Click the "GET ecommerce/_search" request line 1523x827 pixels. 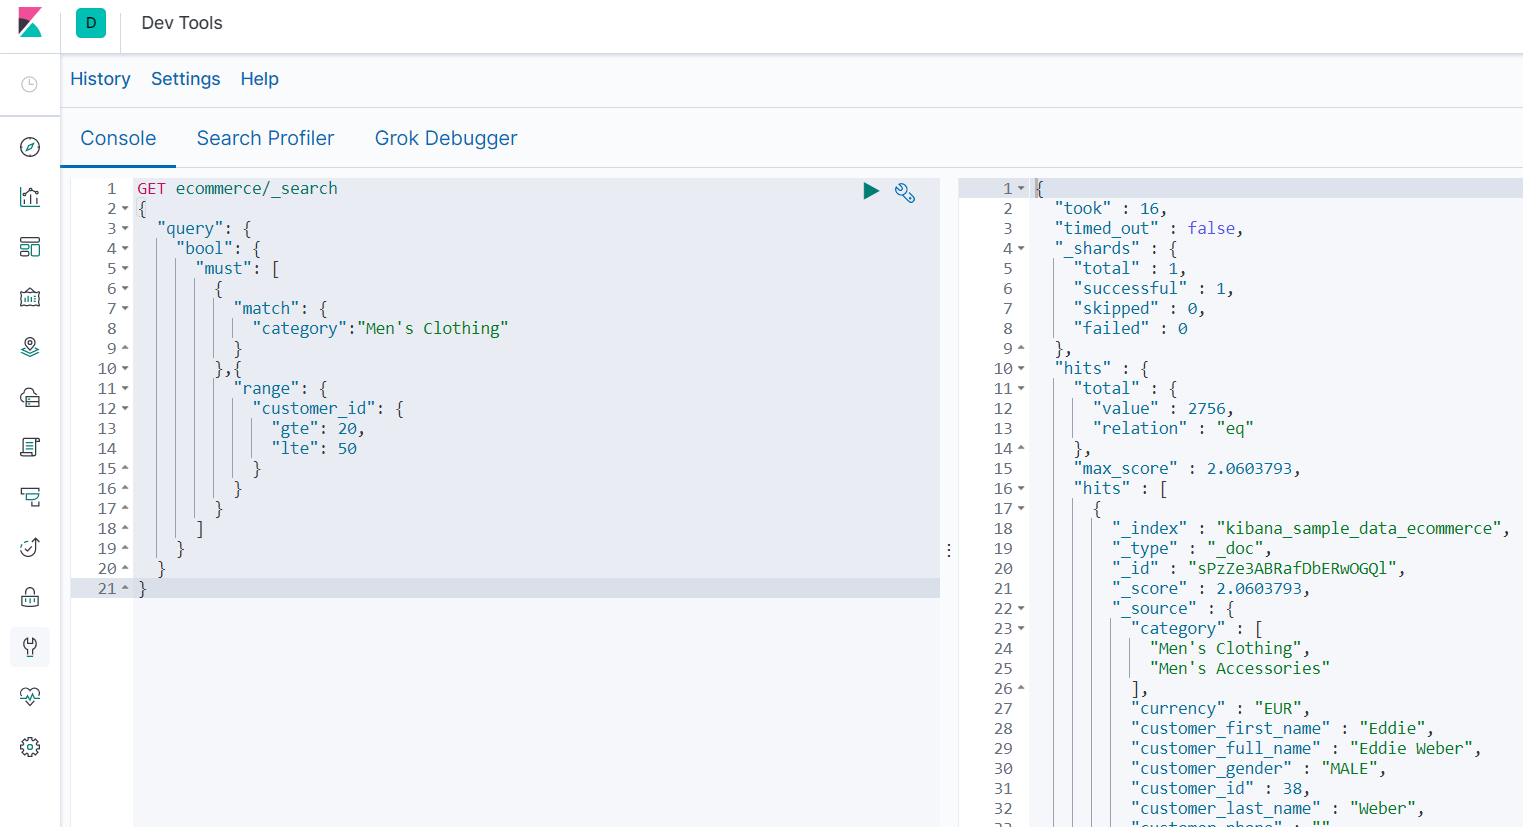(x=237, y=188)
